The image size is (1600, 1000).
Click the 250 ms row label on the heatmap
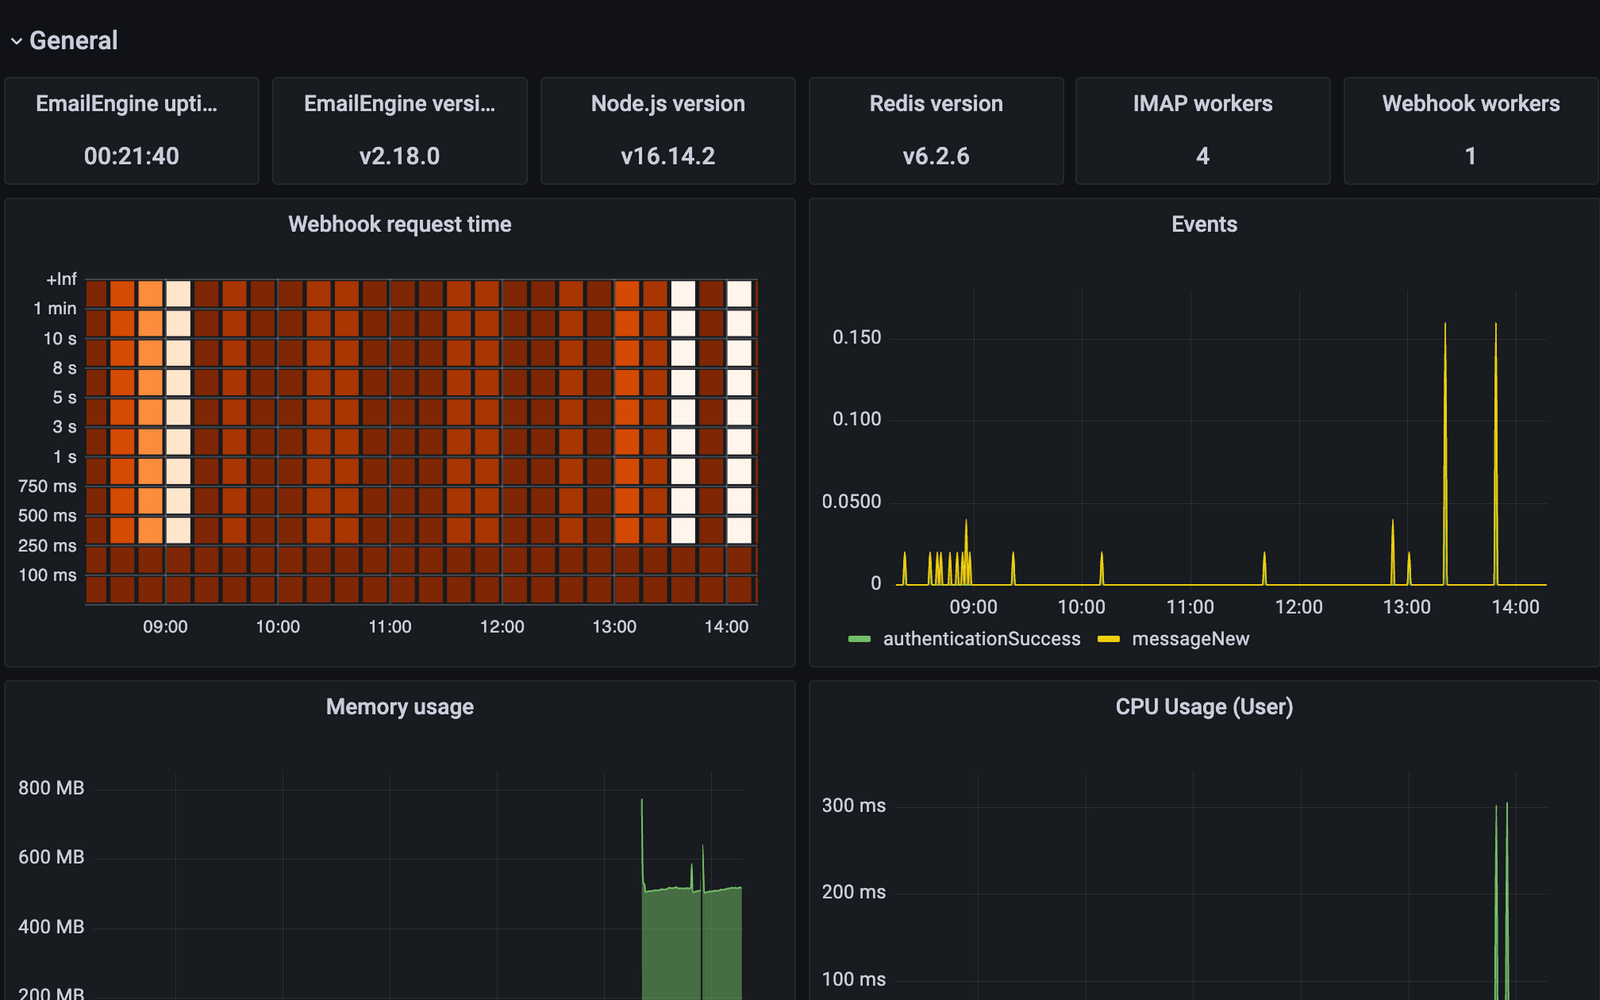coord(47,545)
